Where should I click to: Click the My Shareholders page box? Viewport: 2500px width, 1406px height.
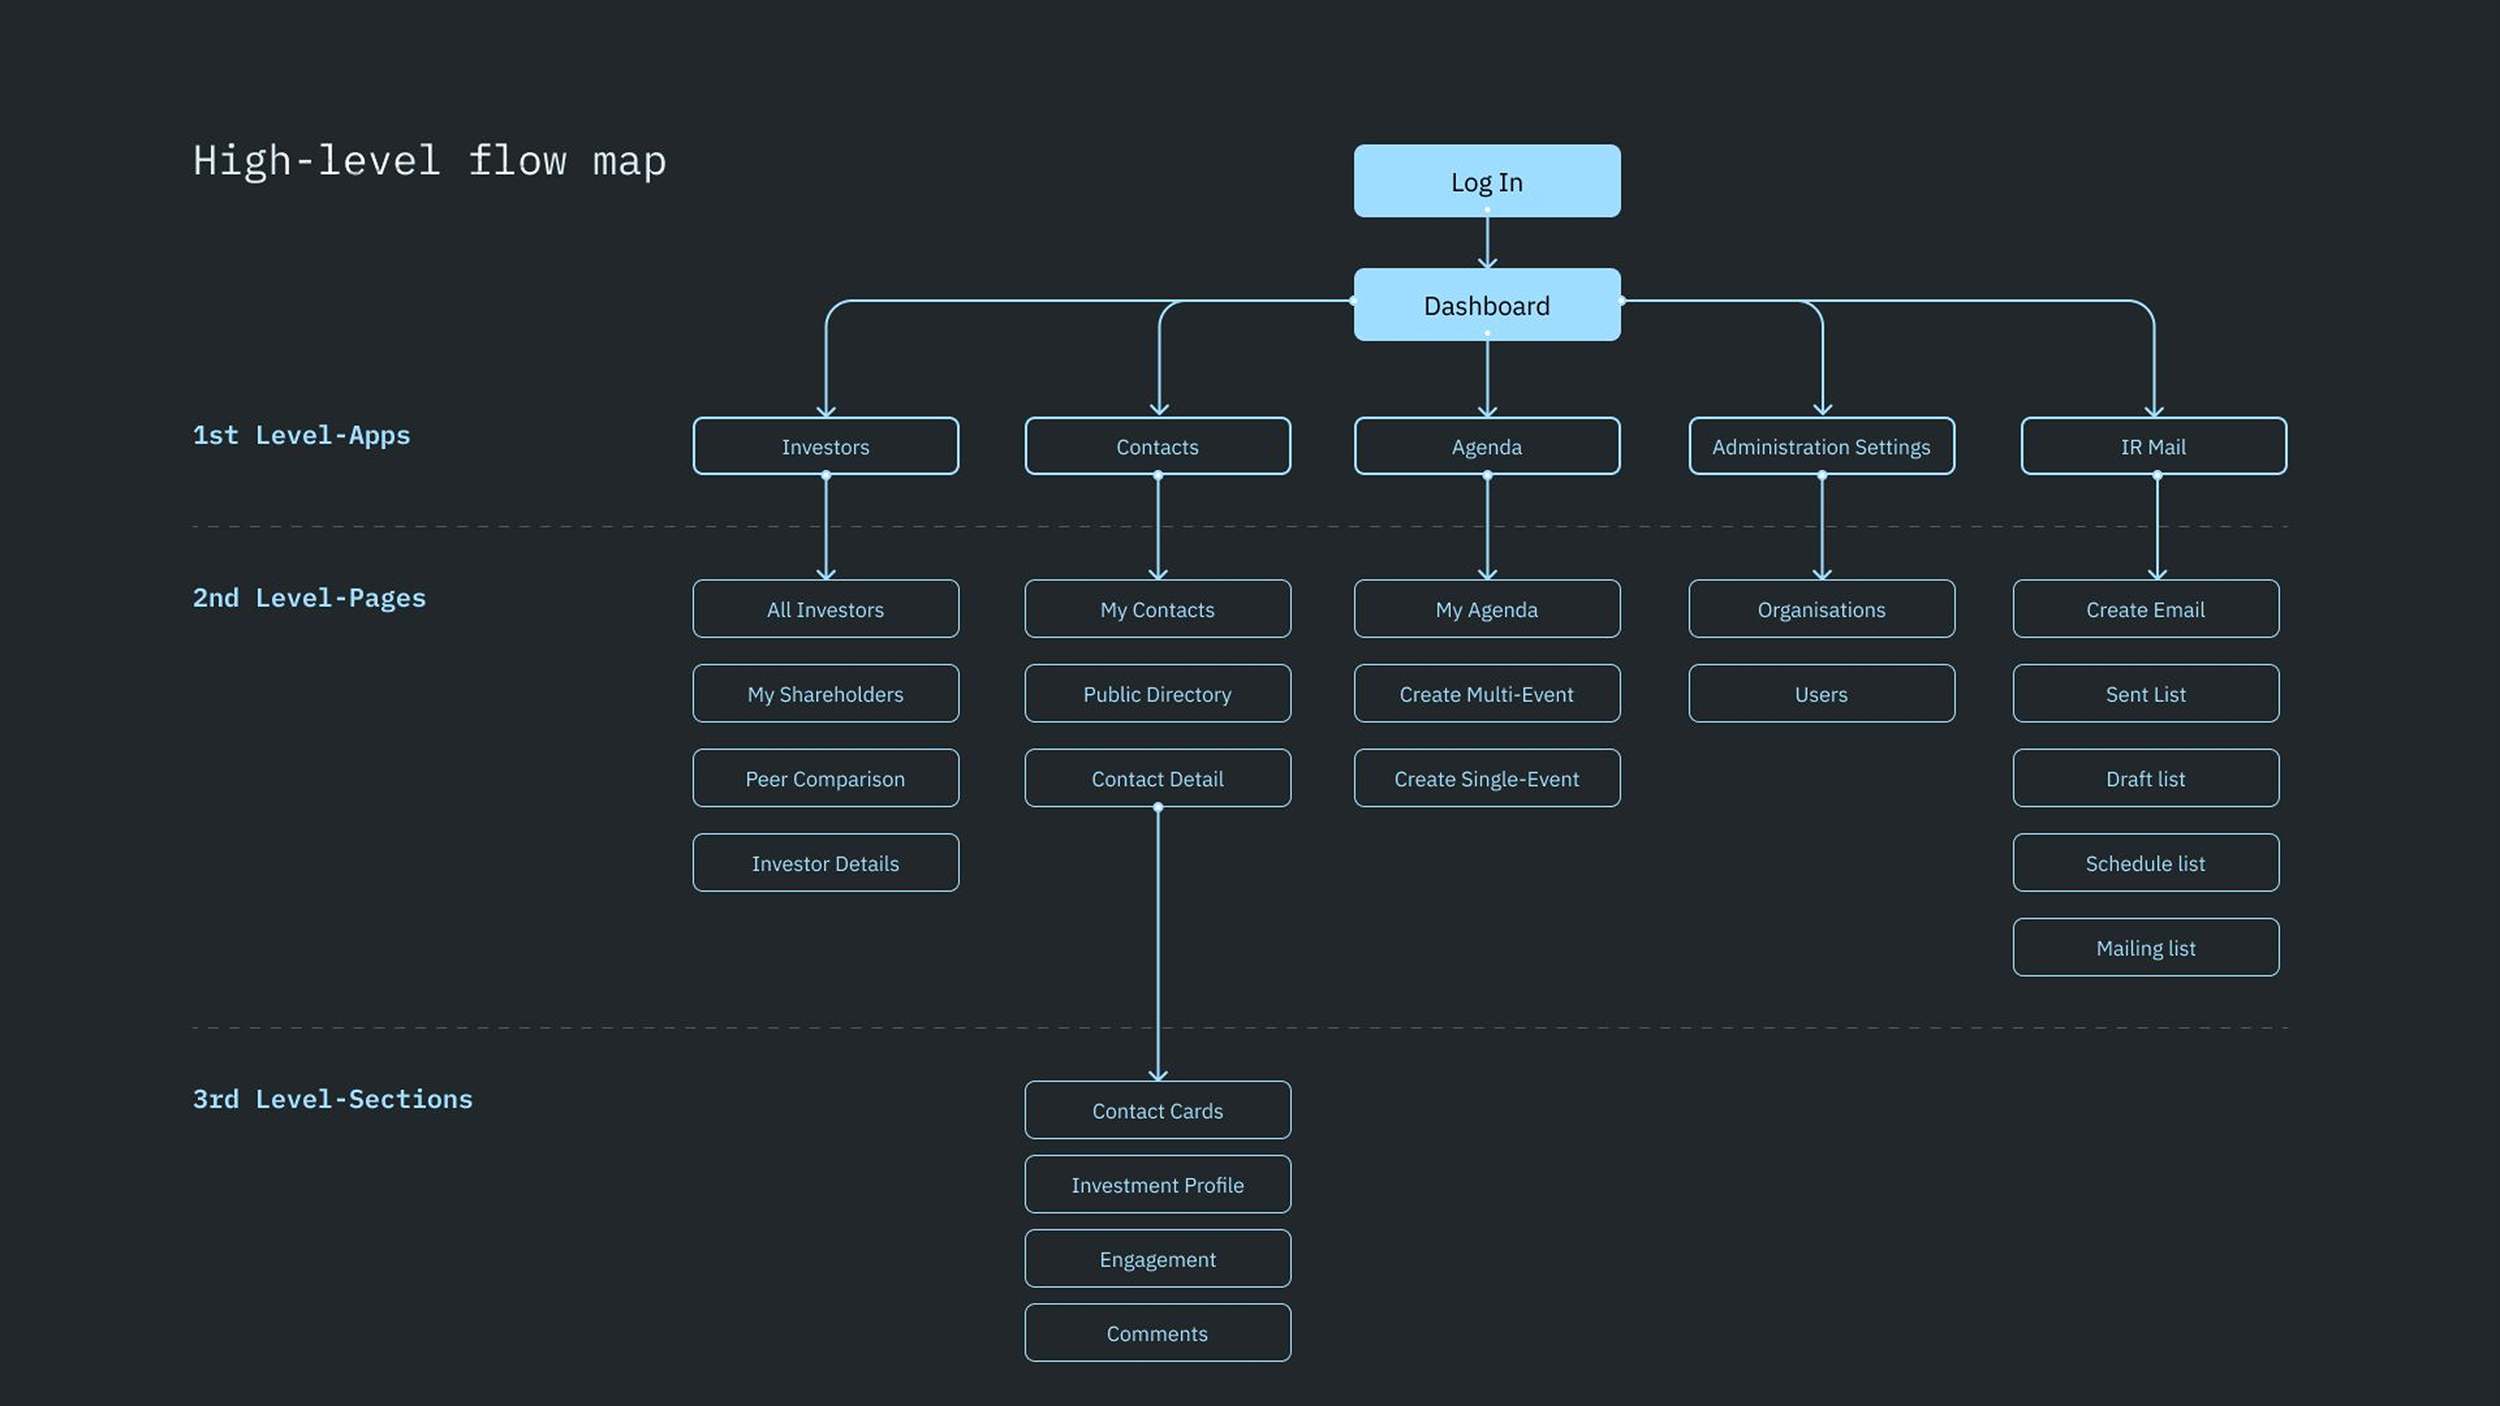pos(825,694)
